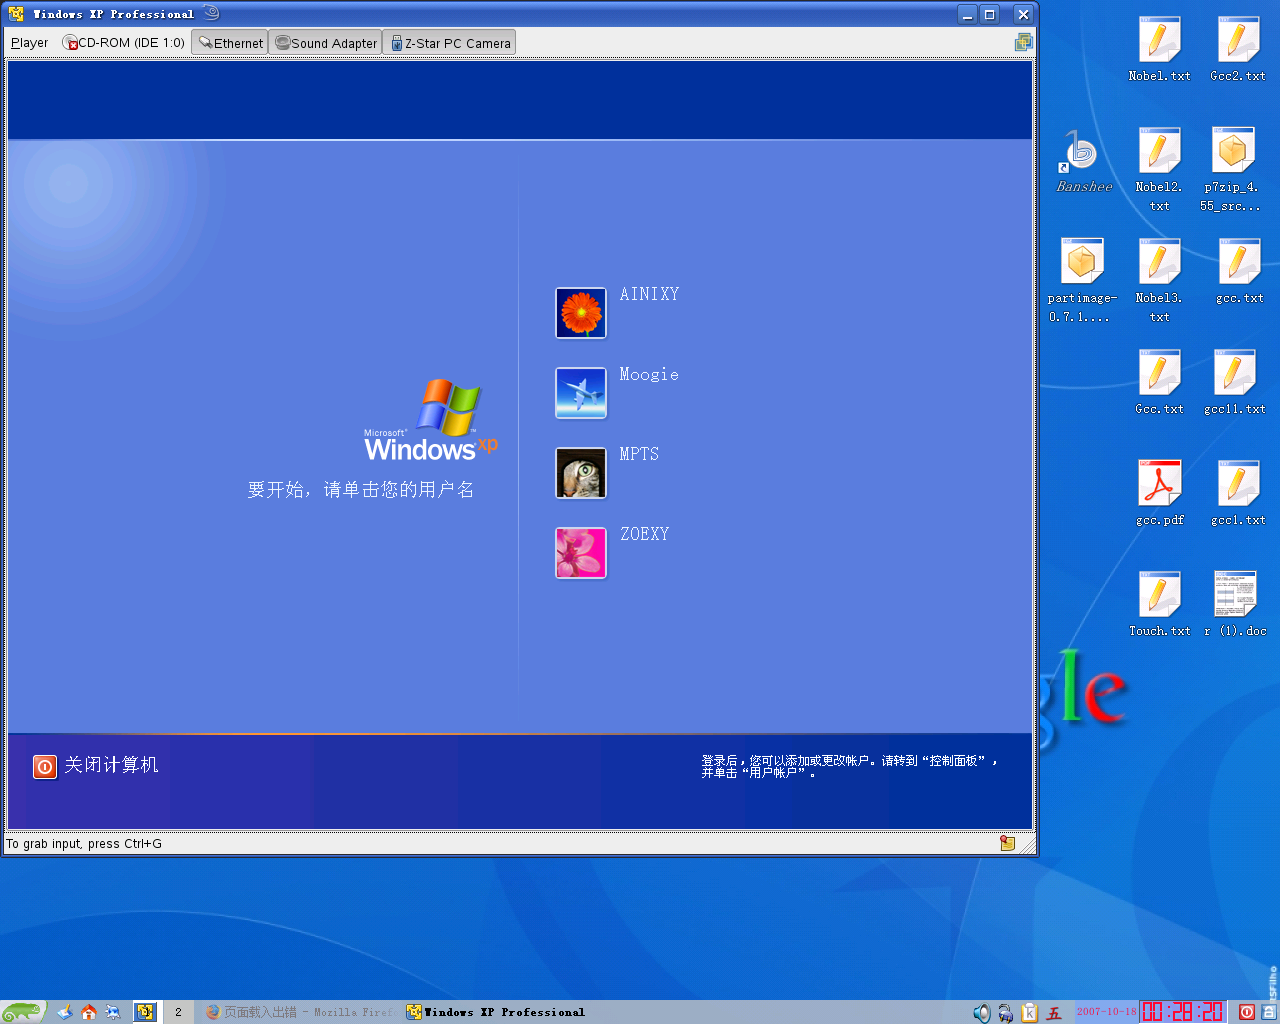Click the Moogie airplane avatar
Viewport: 1280px width, 1024px height.
[x=581, y=393]
